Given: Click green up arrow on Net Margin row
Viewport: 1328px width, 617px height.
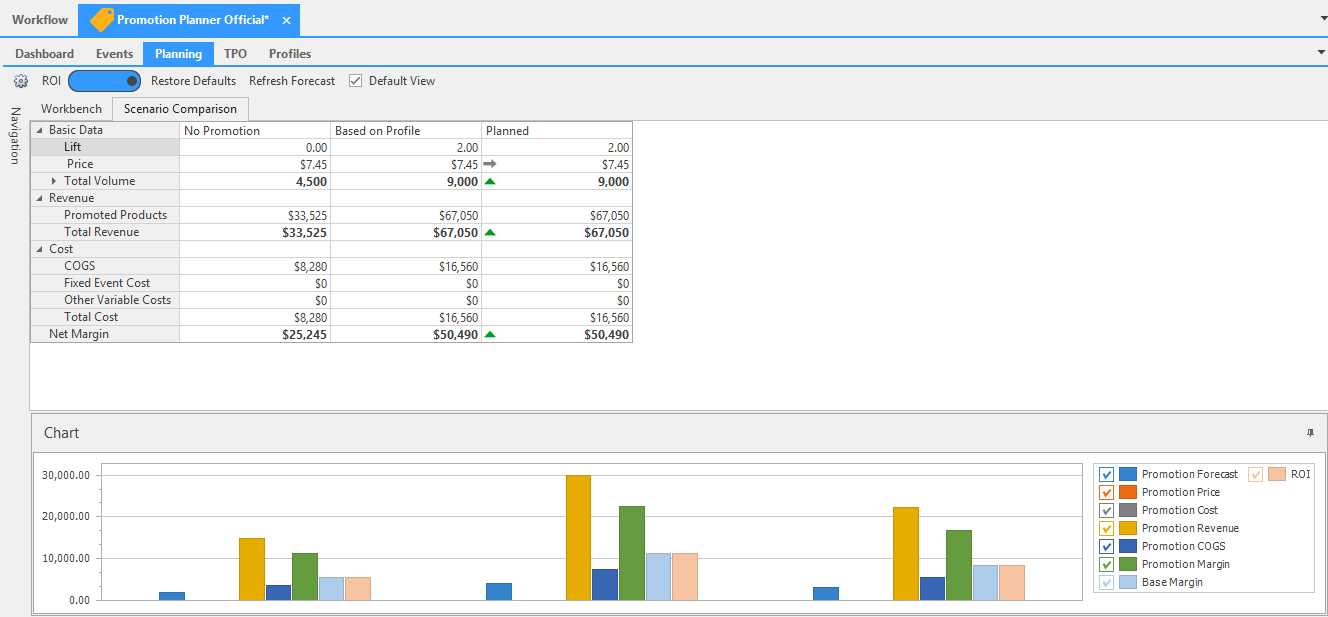Looking at the screenshot, I should pos(490,335).
